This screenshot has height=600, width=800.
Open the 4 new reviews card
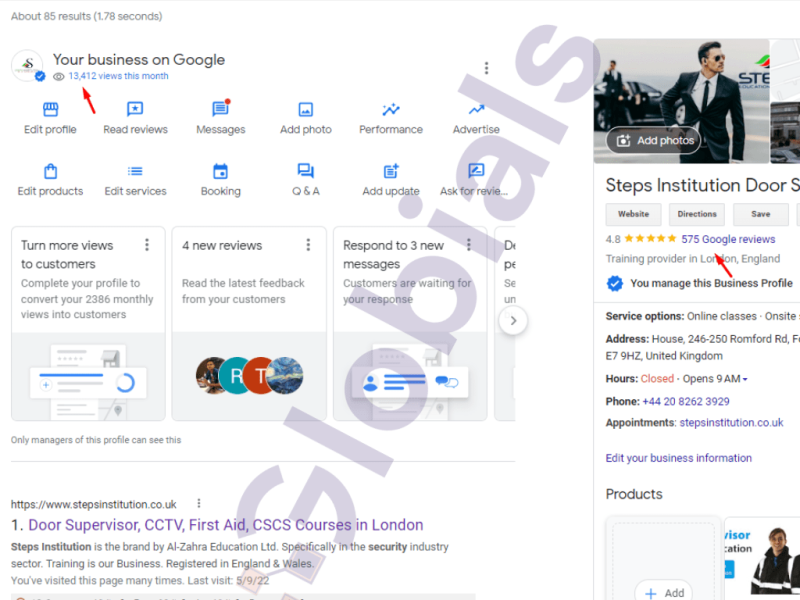click(x=249, y=323)
